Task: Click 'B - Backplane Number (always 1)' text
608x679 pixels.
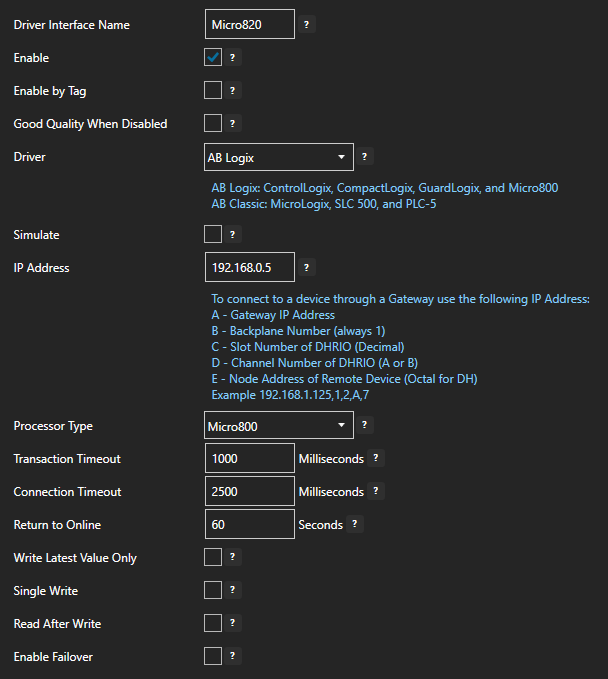Action: (298, 331)
